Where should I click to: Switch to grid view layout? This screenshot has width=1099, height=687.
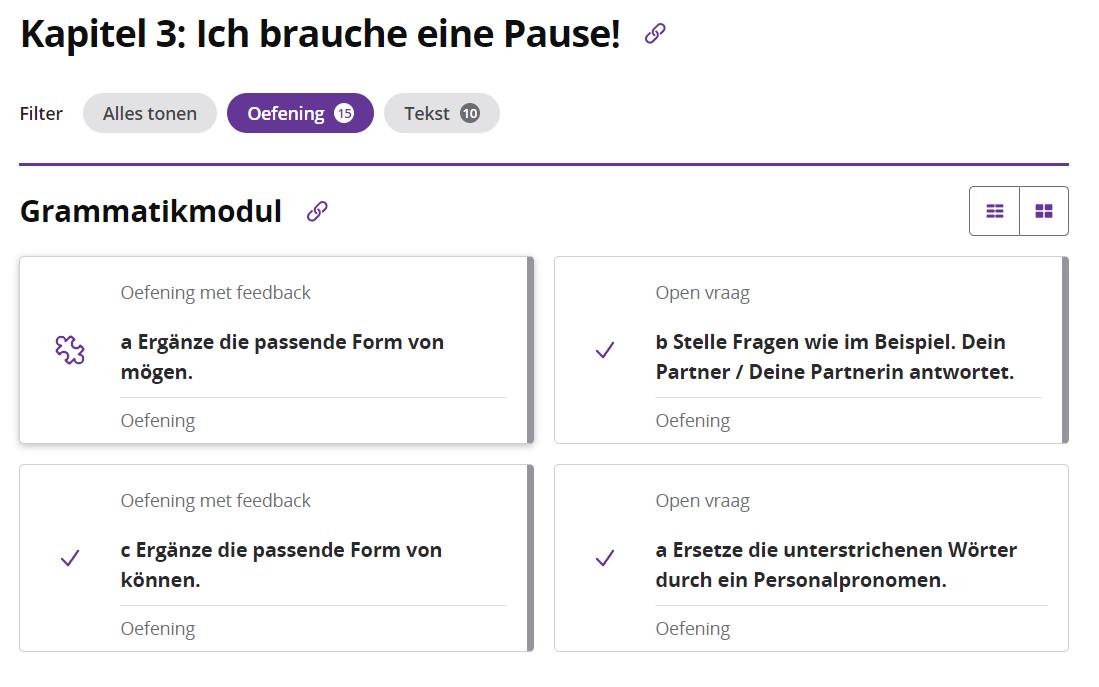[1044, 211]
